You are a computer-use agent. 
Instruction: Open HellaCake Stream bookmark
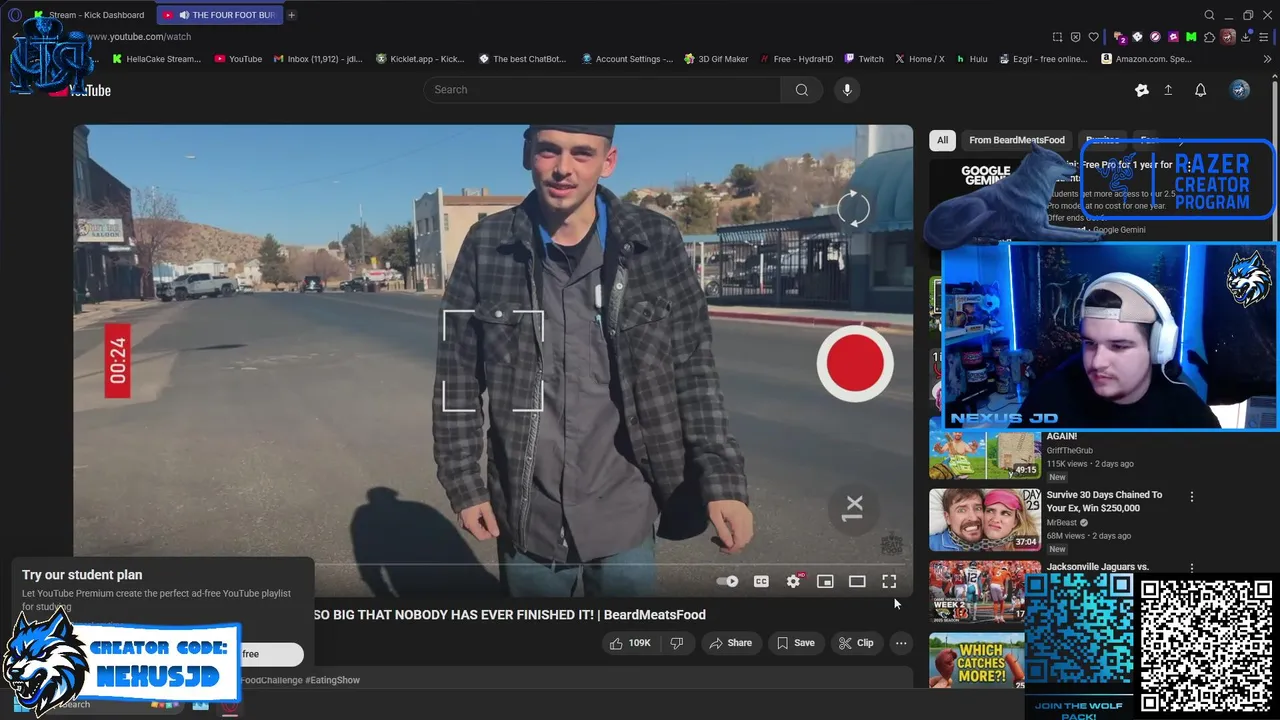156,59
